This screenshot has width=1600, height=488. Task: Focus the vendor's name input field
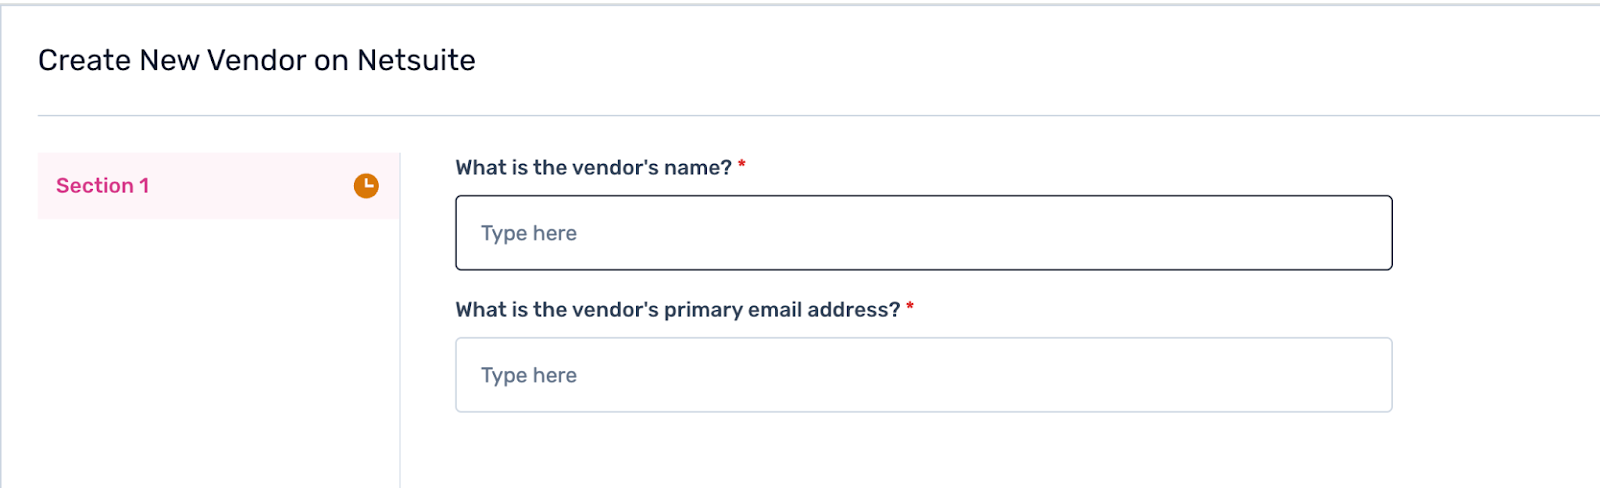923,233
